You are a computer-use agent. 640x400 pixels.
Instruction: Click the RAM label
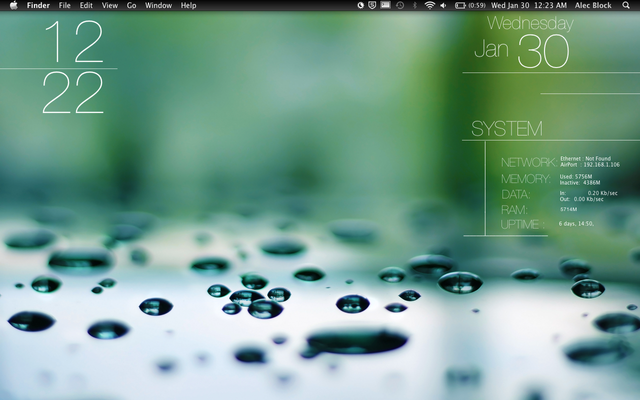pos(514,210)
